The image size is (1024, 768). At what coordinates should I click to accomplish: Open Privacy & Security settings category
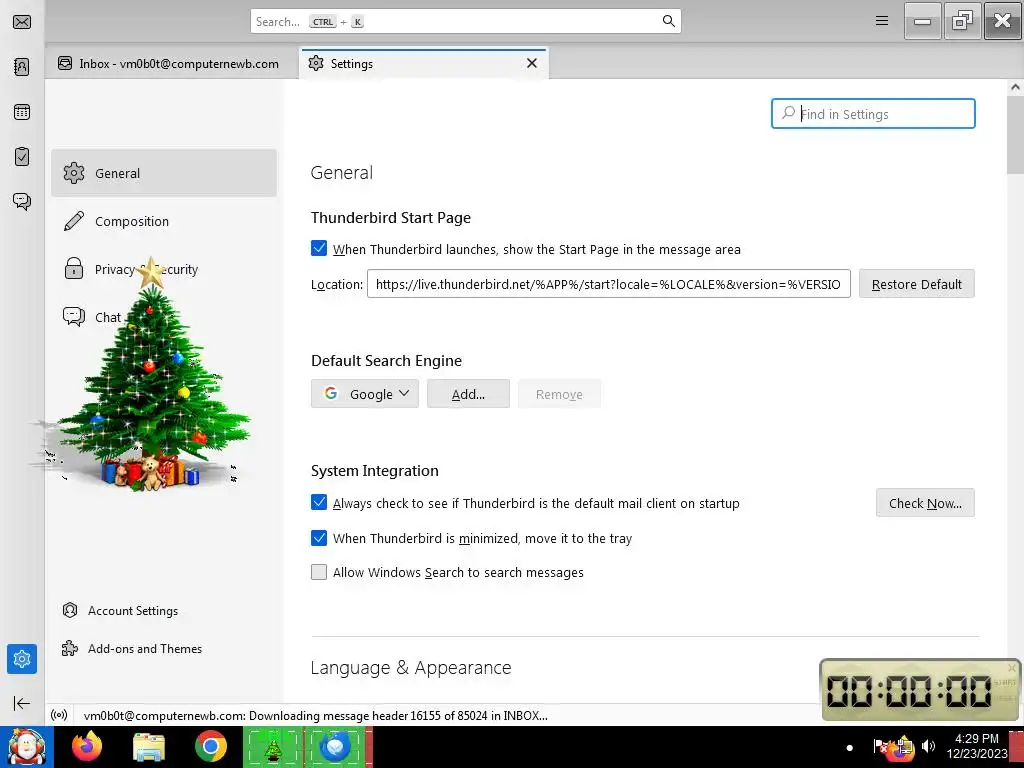click(x=164, y=269)
